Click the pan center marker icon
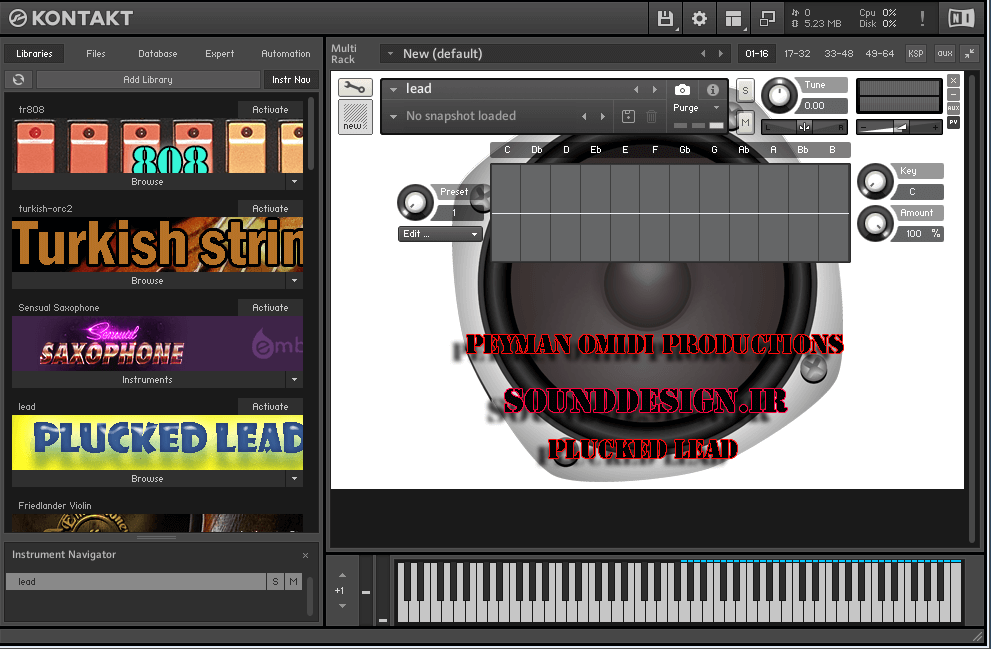Image resolution: width=991 pixels, height=649 pixels. tap(804, 127)
